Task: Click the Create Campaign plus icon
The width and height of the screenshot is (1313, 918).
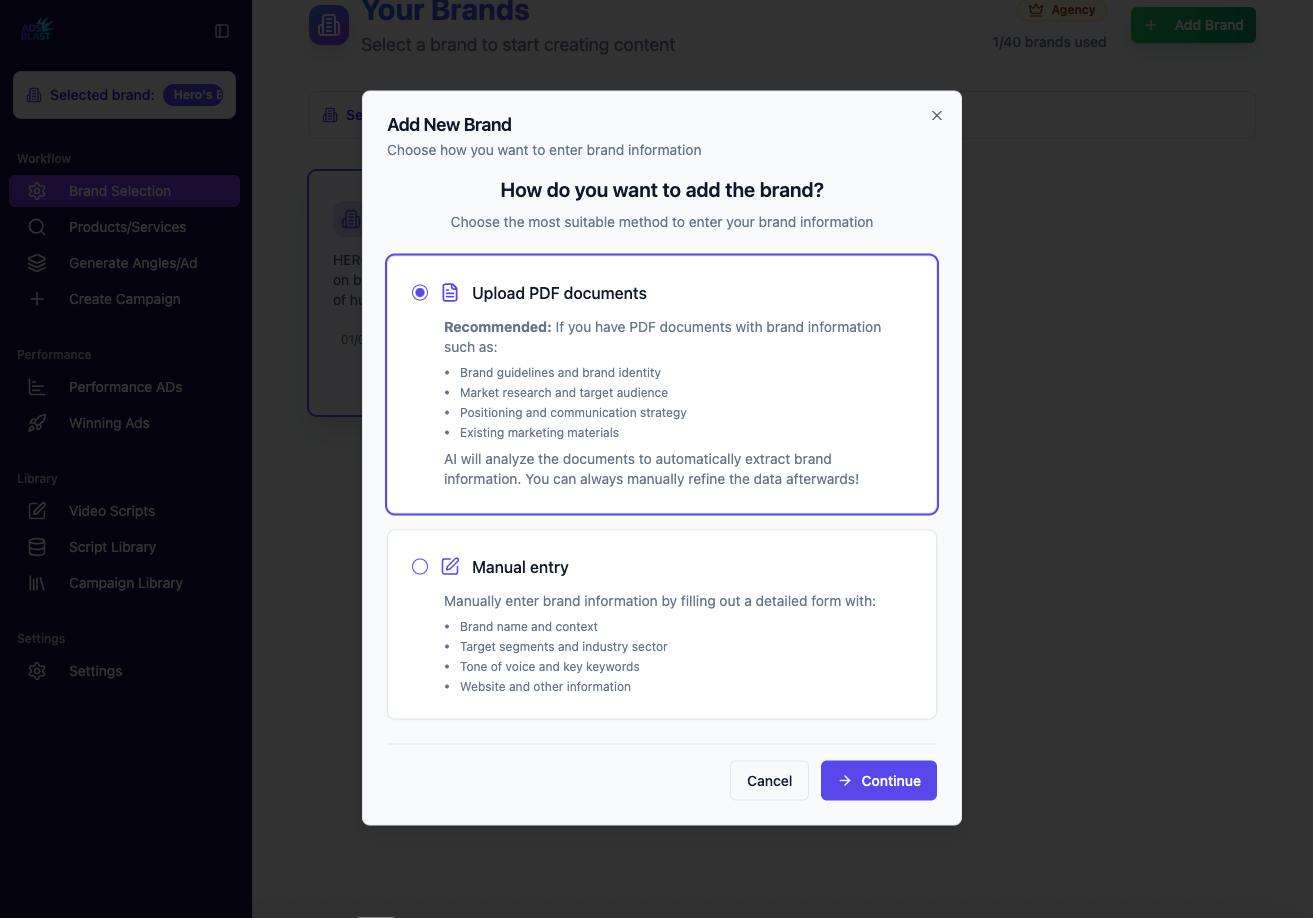Action: click(37, 299)
